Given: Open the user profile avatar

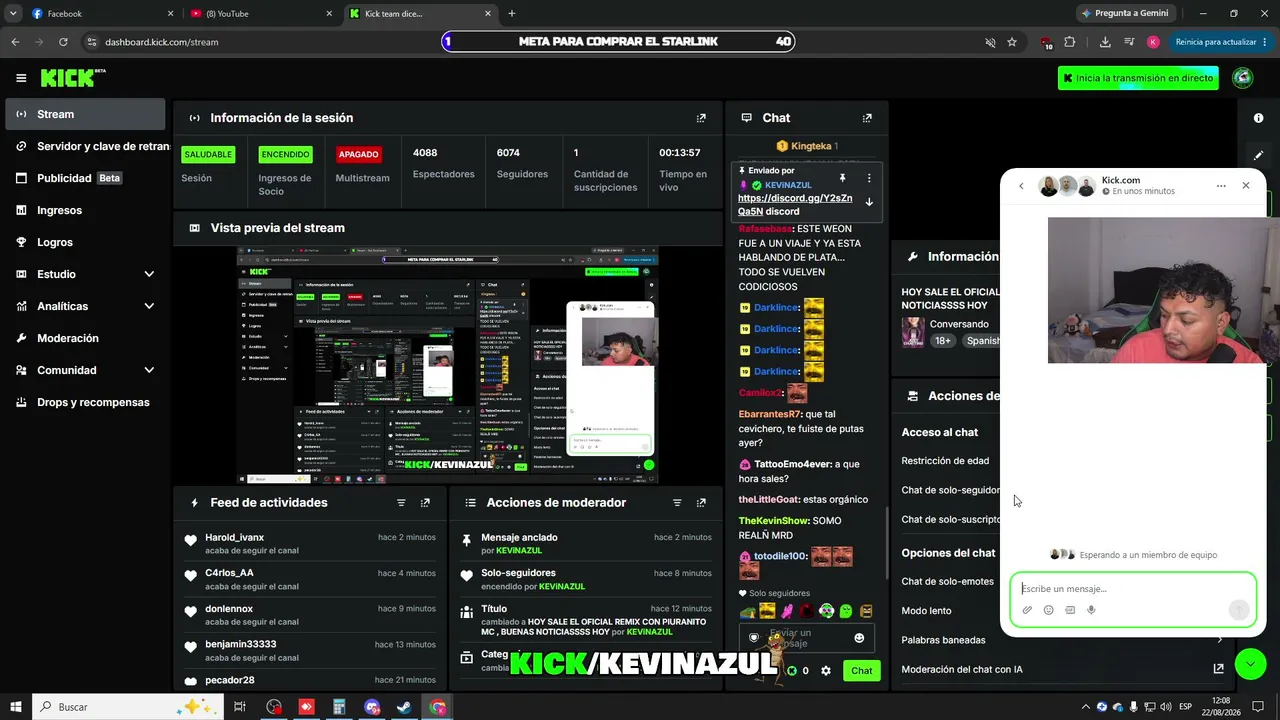Looking at the screenshot, I should tap(1243, 78).
